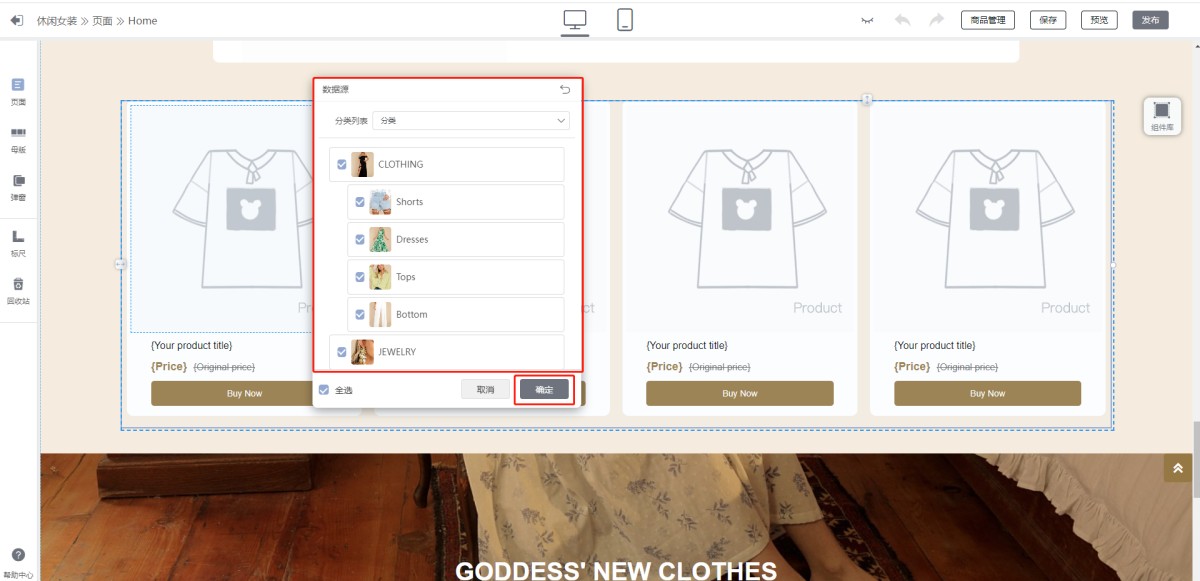Click the scroll-to-top chevron button
The height and width of the screenshot is (581, 1200).
click(x=1177, y=468)
